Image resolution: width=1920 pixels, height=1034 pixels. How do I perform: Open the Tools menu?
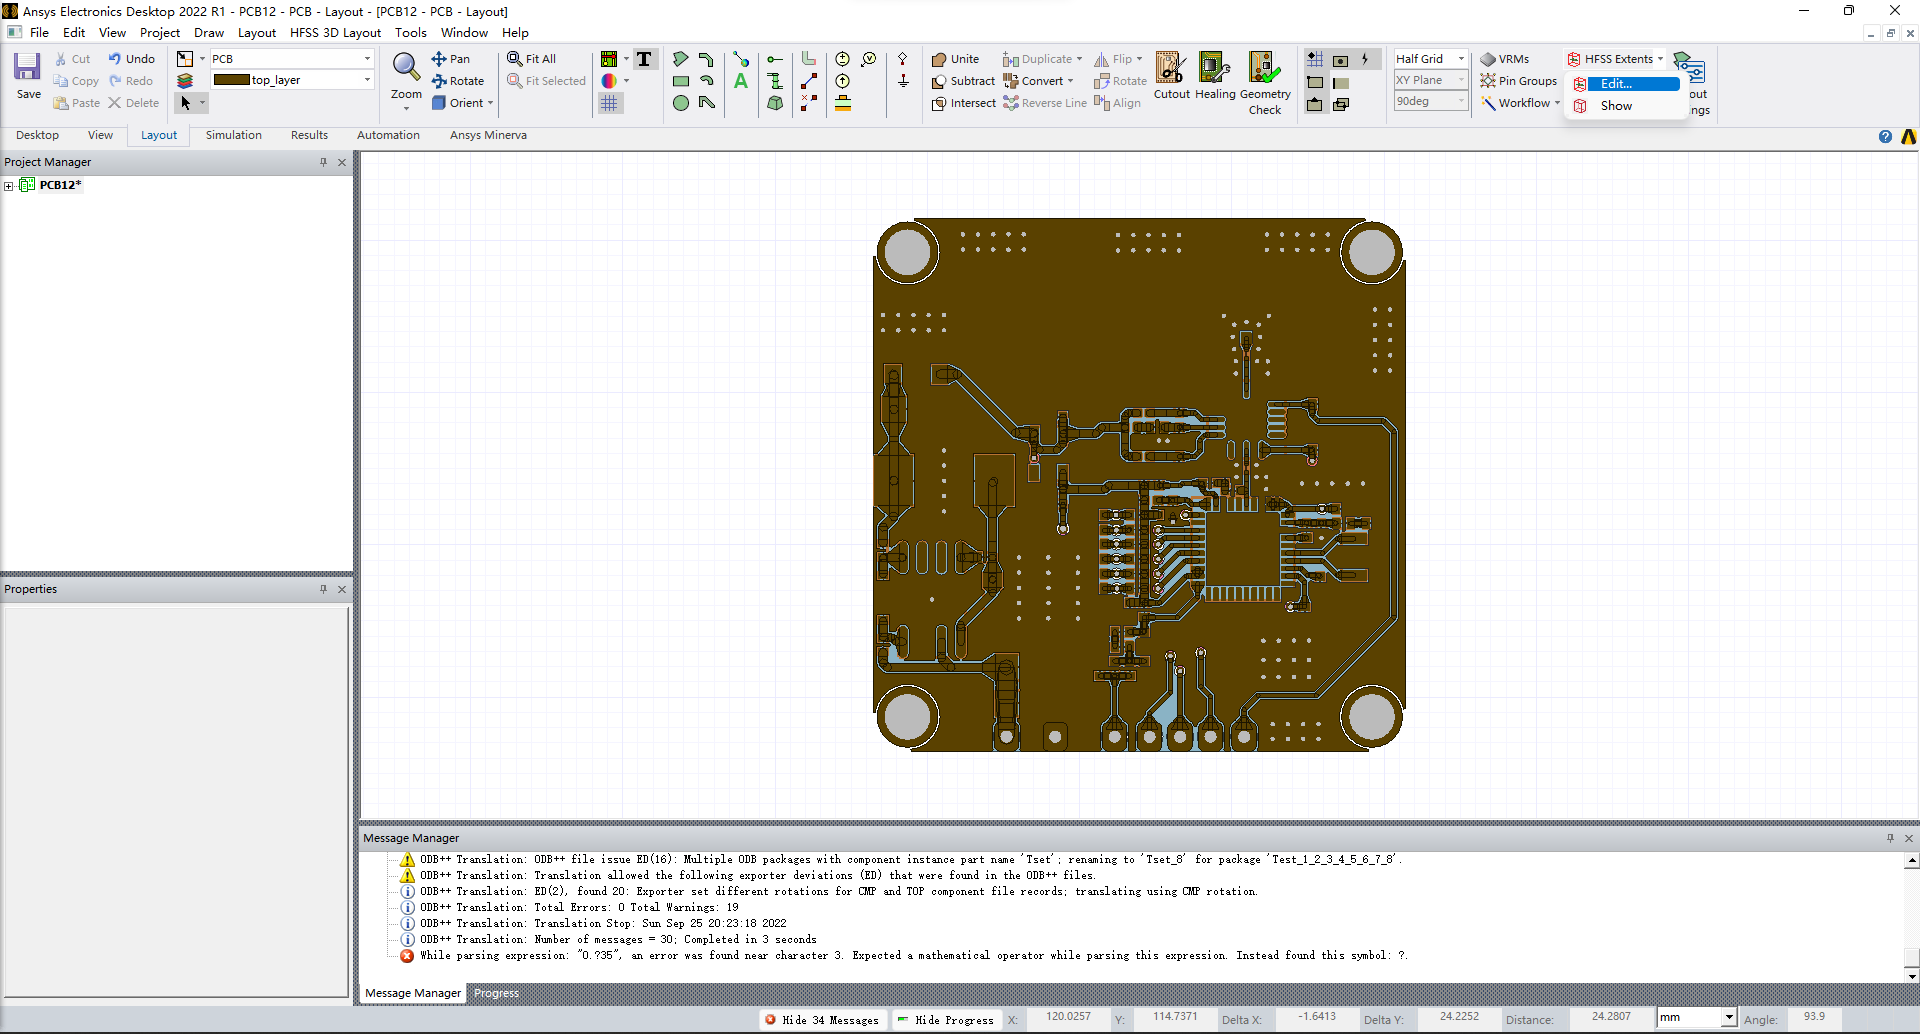[411, 33]
